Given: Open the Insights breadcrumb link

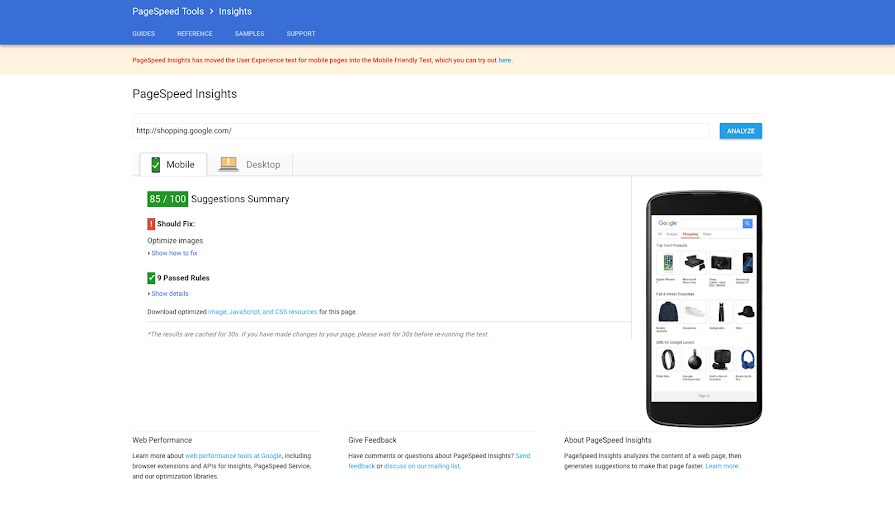Looking at the screenshot, I should [x=235, y=11].
